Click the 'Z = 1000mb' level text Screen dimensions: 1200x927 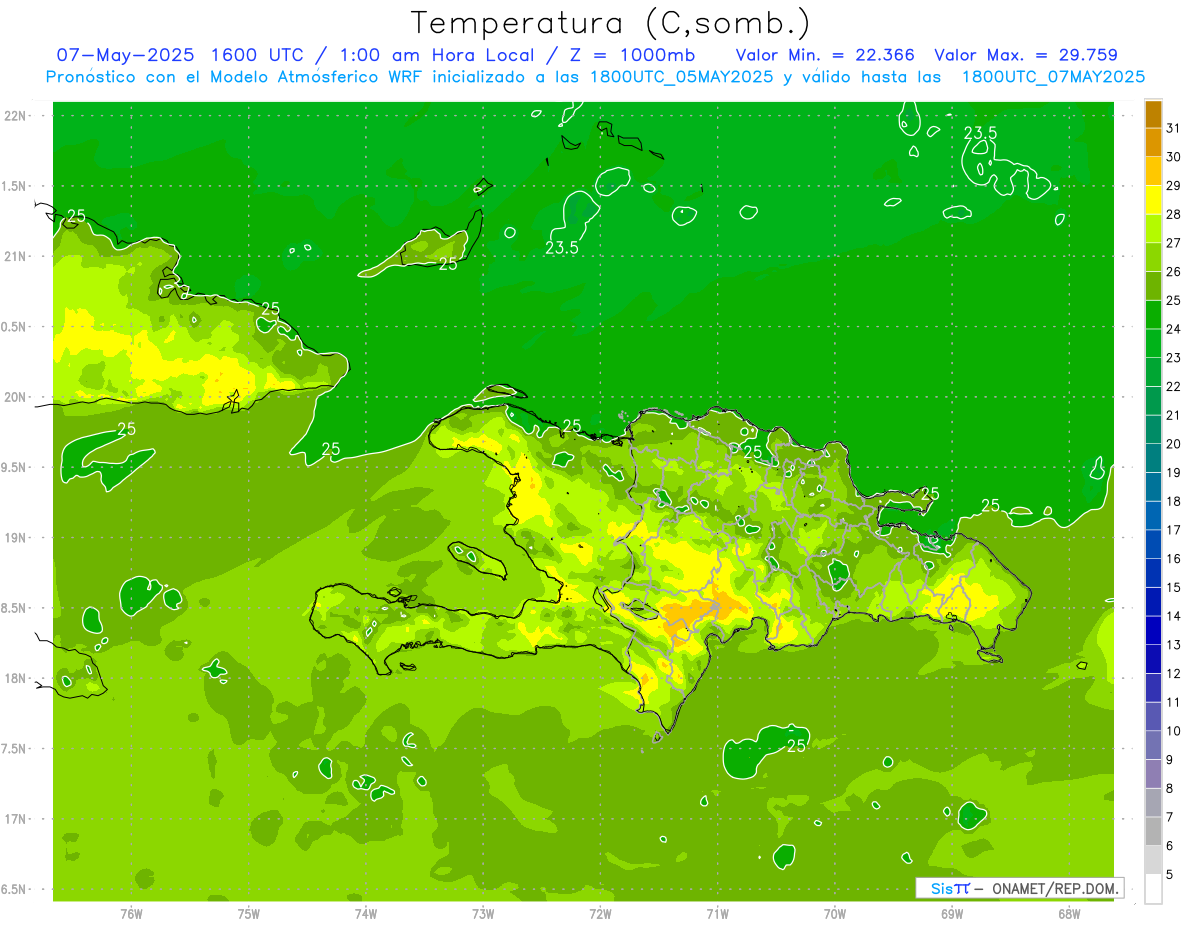(634, 55)
